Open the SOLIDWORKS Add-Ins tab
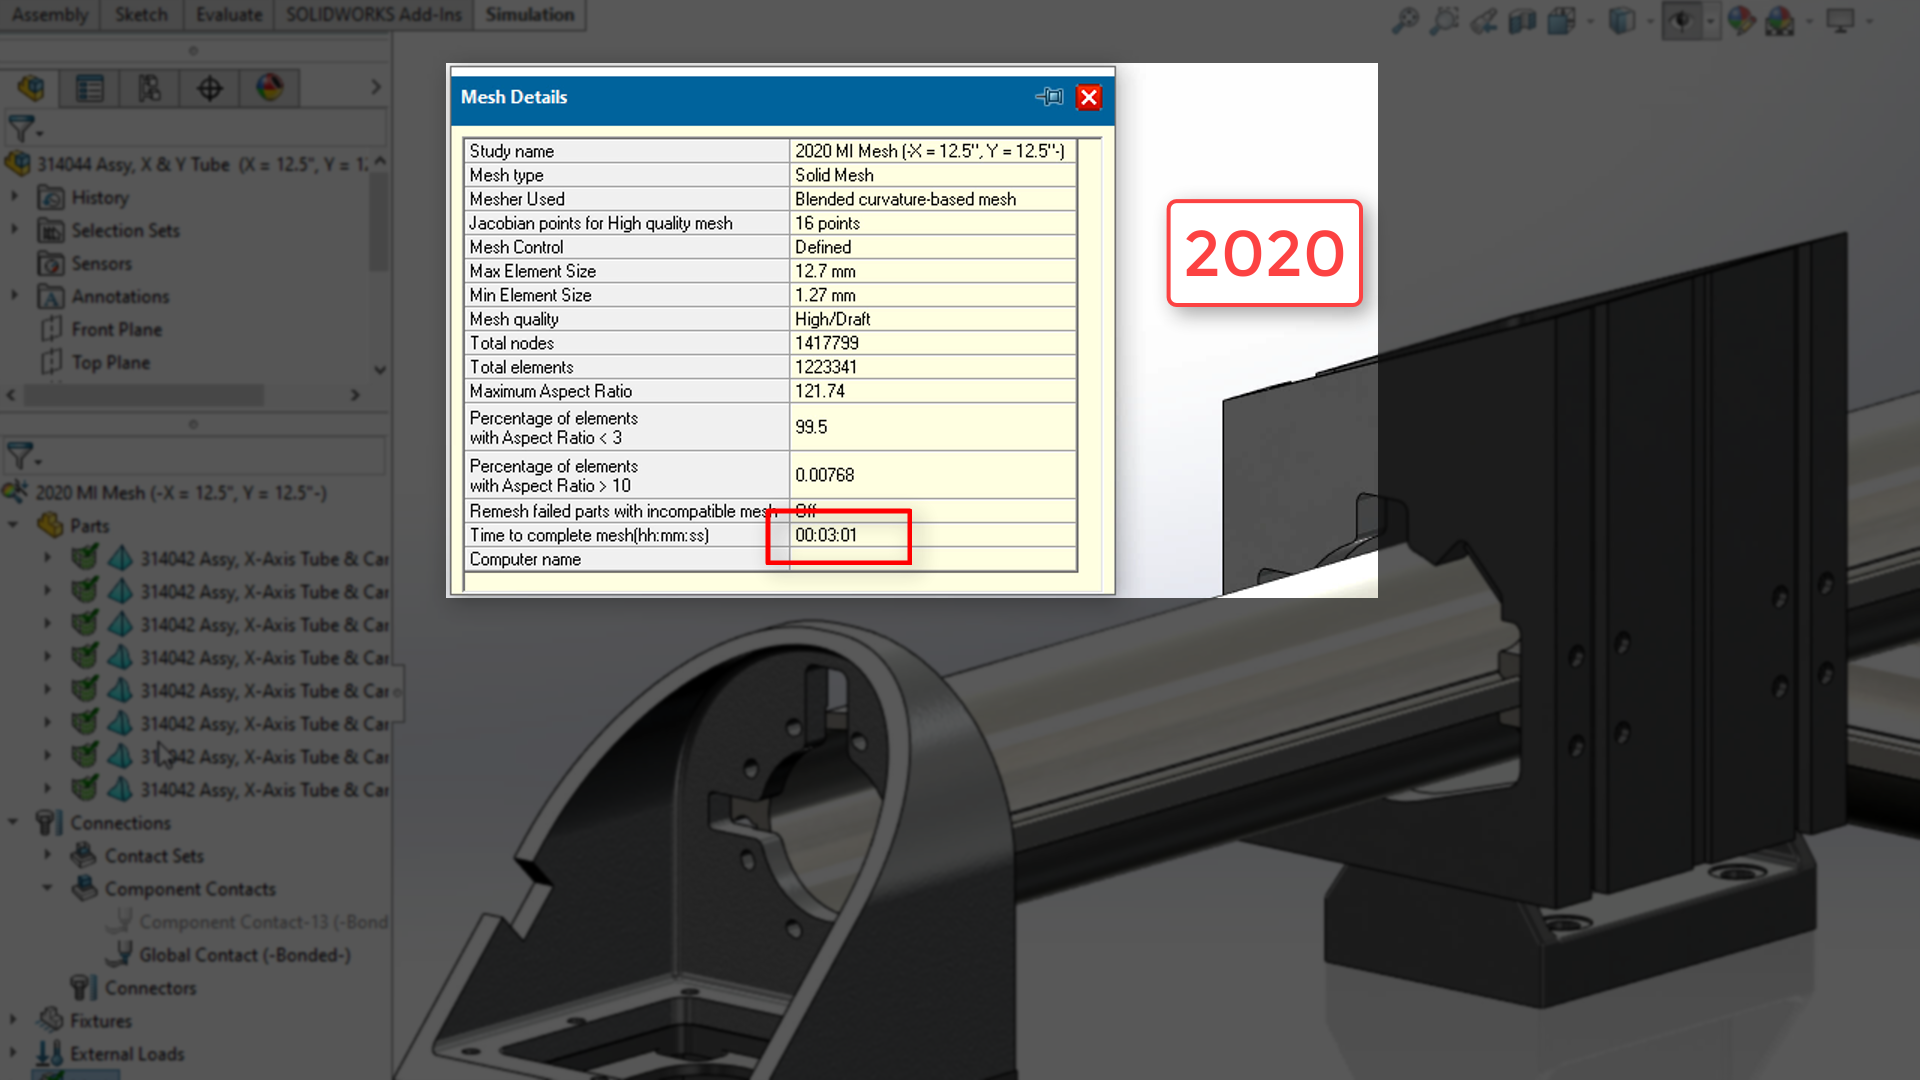Screen dimensions: 1920x1080 tap(373, 15)
